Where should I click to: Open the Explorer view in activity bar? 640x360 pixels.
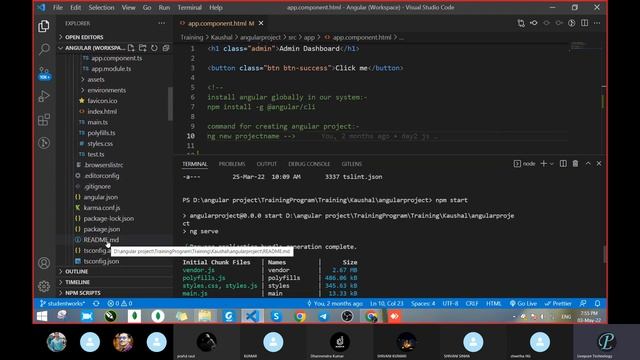[44, 26]
